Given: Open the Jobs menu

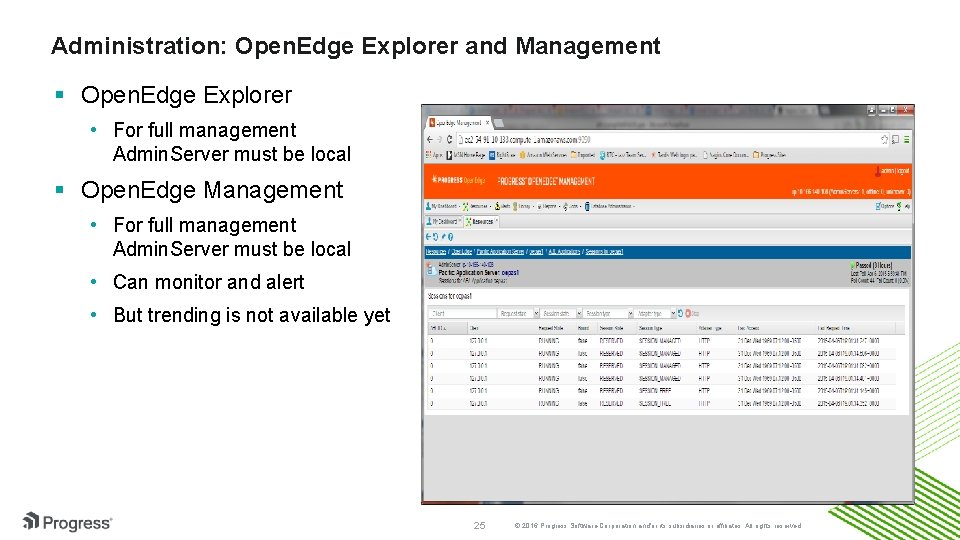Looking at the screenshot, I should [571, 206].
